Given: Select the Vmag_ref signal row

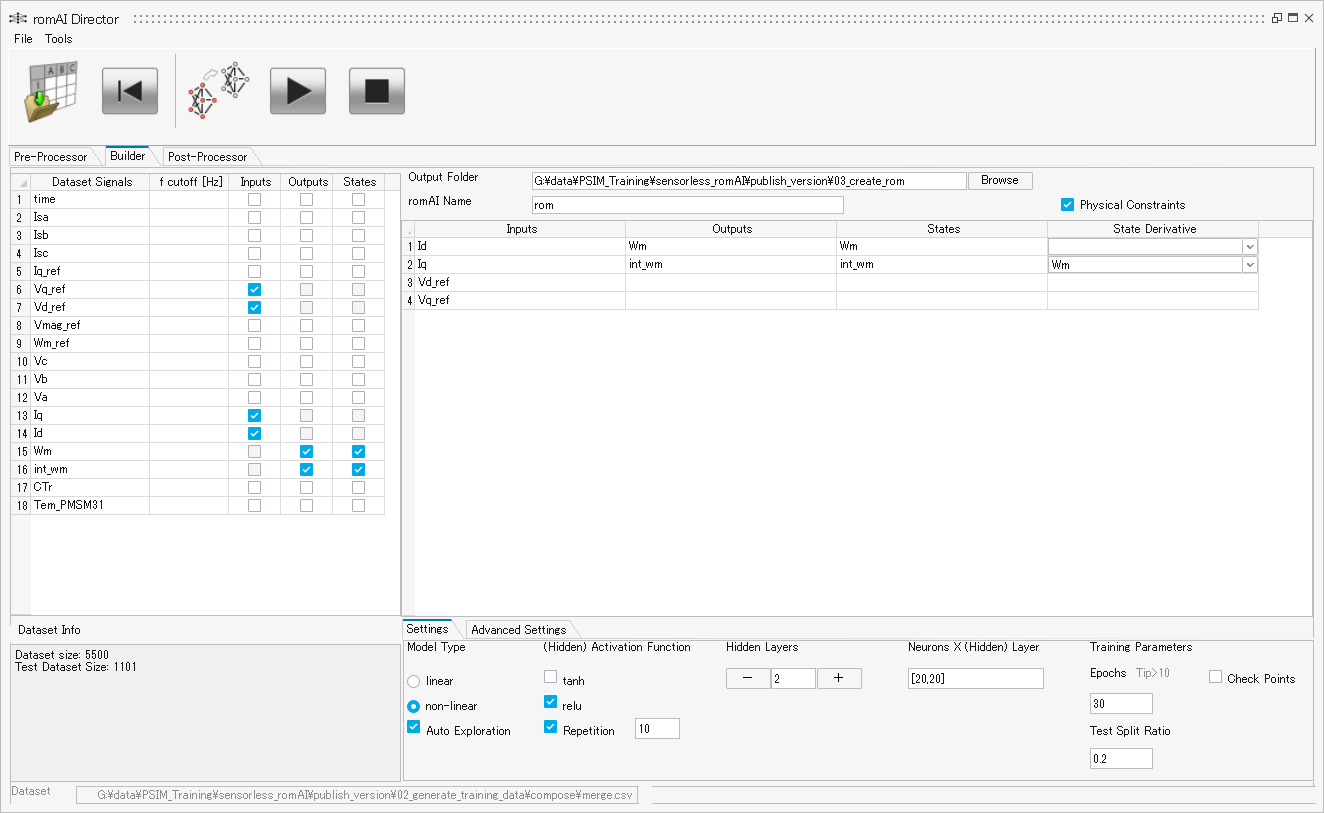Looking at the screenshot, I should [90, 325].
